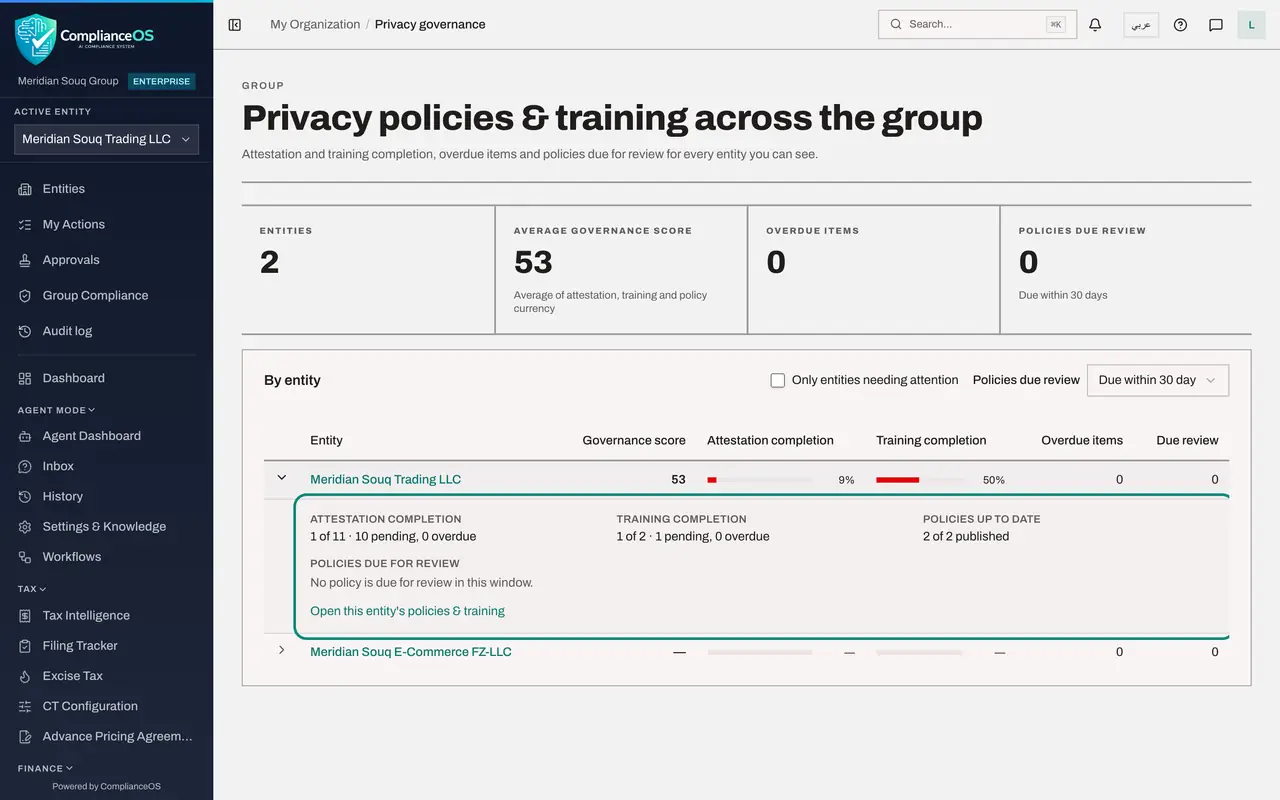The height and width of the screenshot is (800, 1280).
Task: Expand the Meridian Souq E-Commerce FZ-LLC row
Action: coord(281,651)
